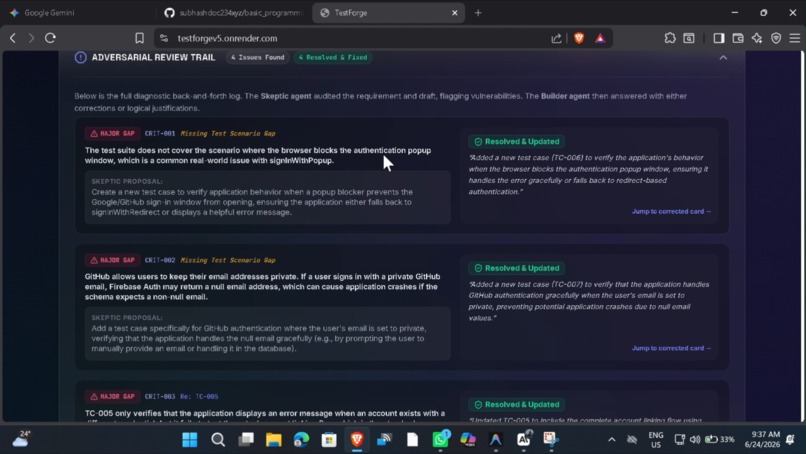Reload the TestForge page
This screenshot has width=806, height=454.
50,38
